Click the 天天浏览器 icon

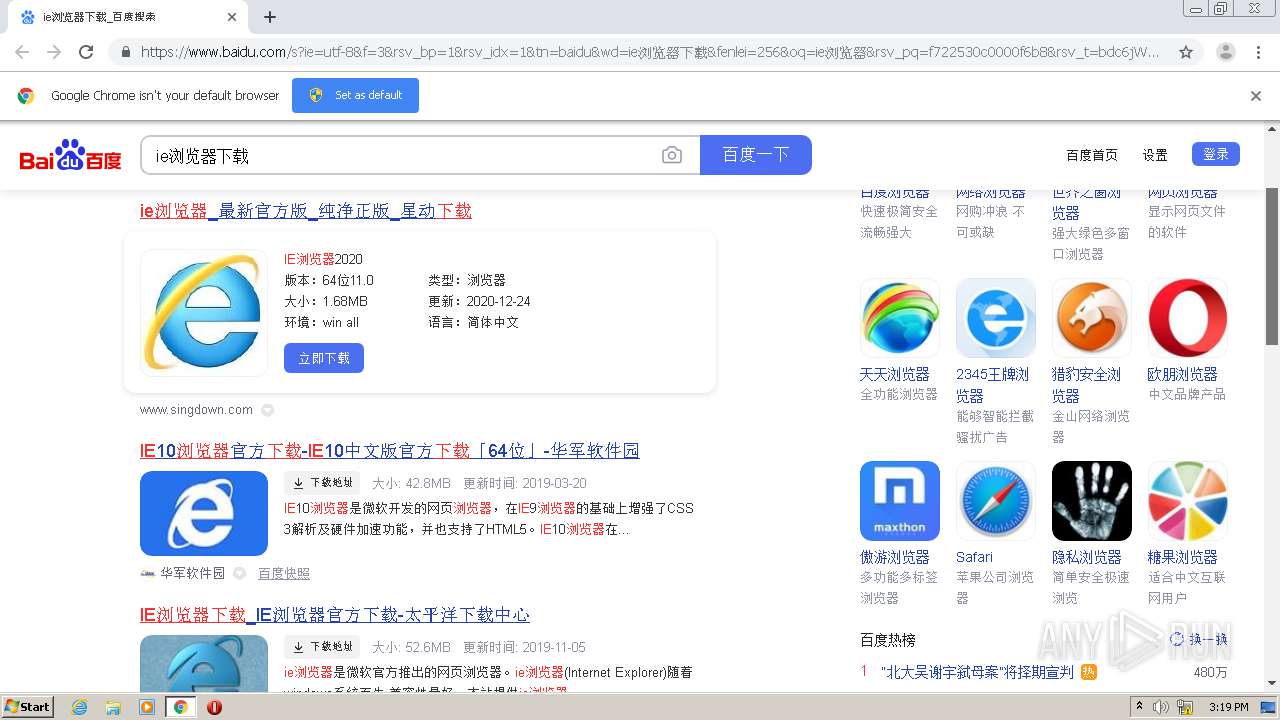[900, 318]
